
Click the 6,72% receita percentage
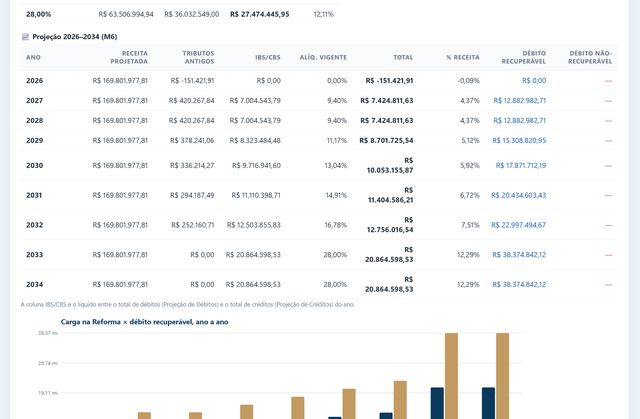(x=470, y=195)
